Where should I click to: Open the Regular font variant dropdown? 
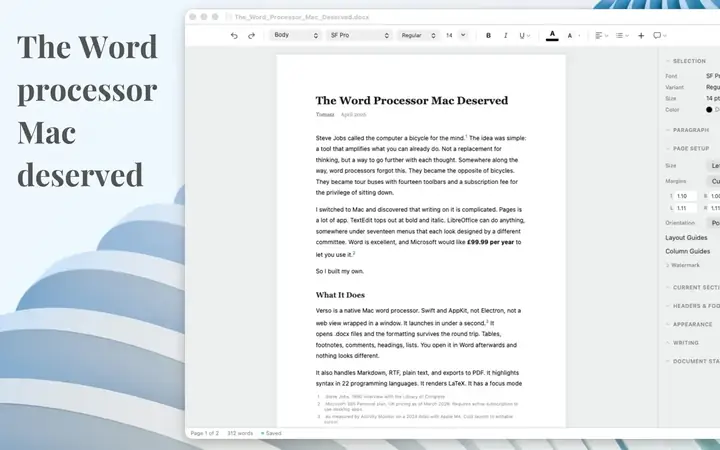(x=418, y=35)
